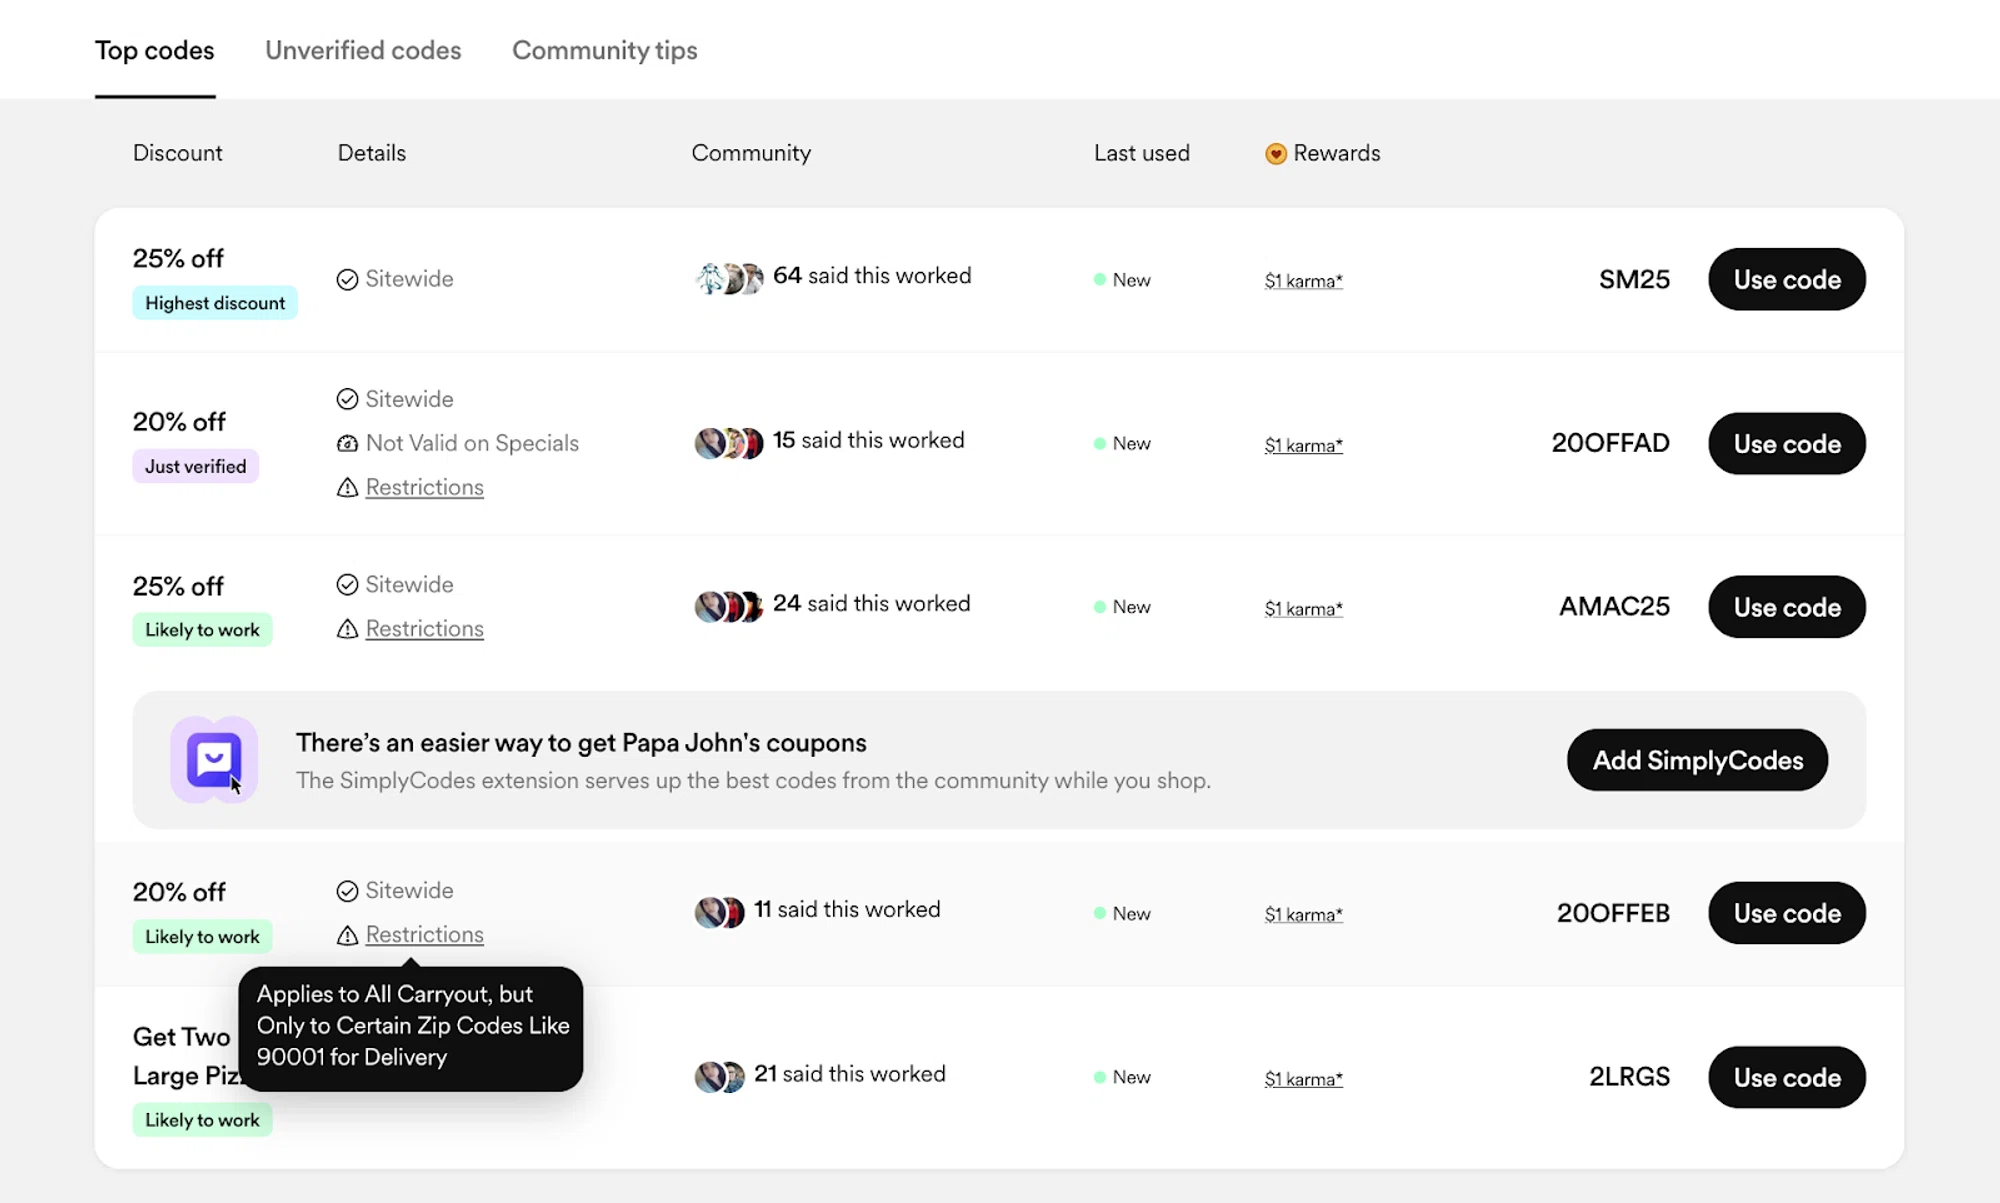Viewport: 2000px width, 1203px height.
Task: Click avatars next to 15 said this worked
Action: coord(729,442)
